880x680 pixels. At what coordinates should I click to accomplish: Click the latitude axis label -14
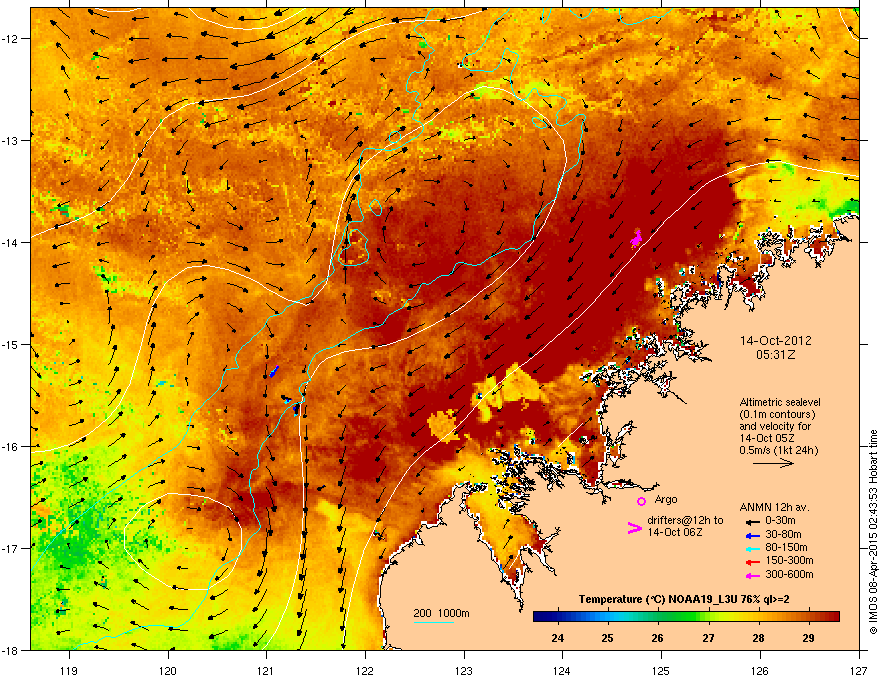11,243
